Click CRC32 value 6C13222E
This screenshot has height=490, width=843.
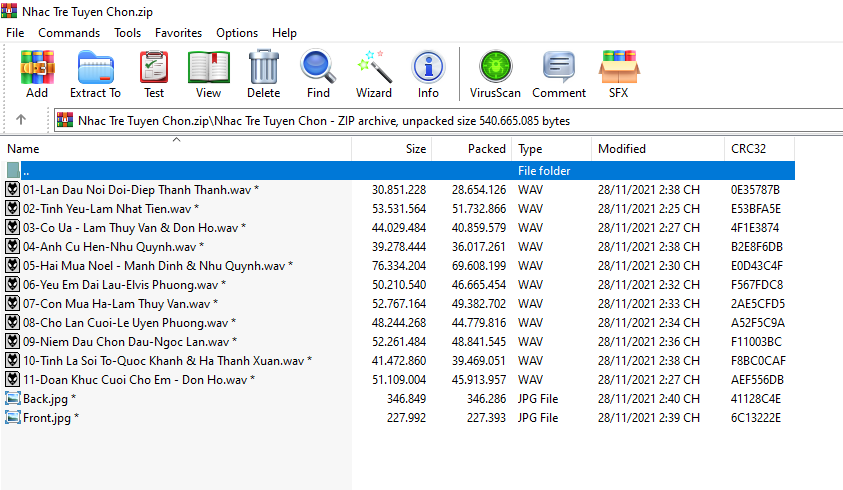click(x=755, y=417)
